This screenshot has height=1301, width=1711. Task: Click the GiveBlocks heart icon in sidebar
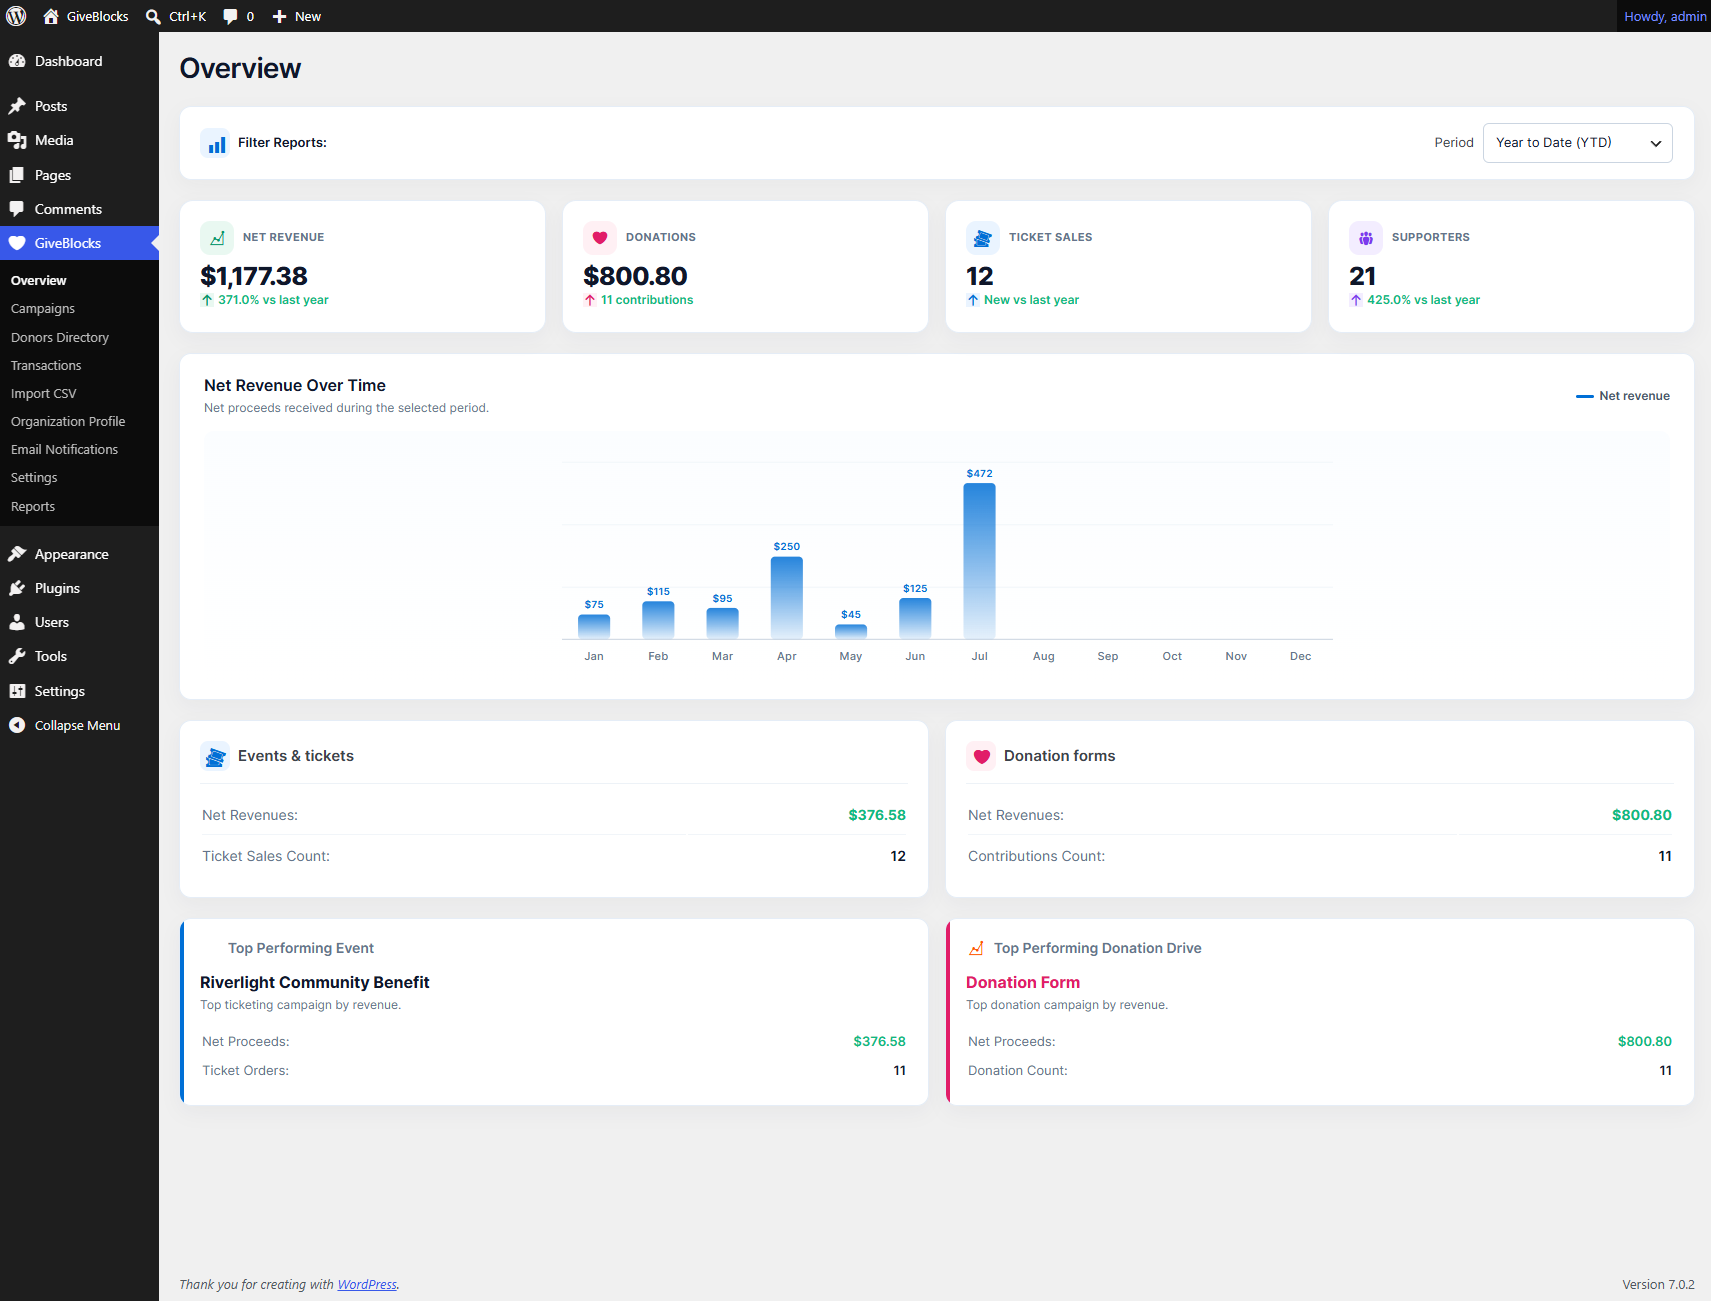pyautogui.click(x=17, y=243)
